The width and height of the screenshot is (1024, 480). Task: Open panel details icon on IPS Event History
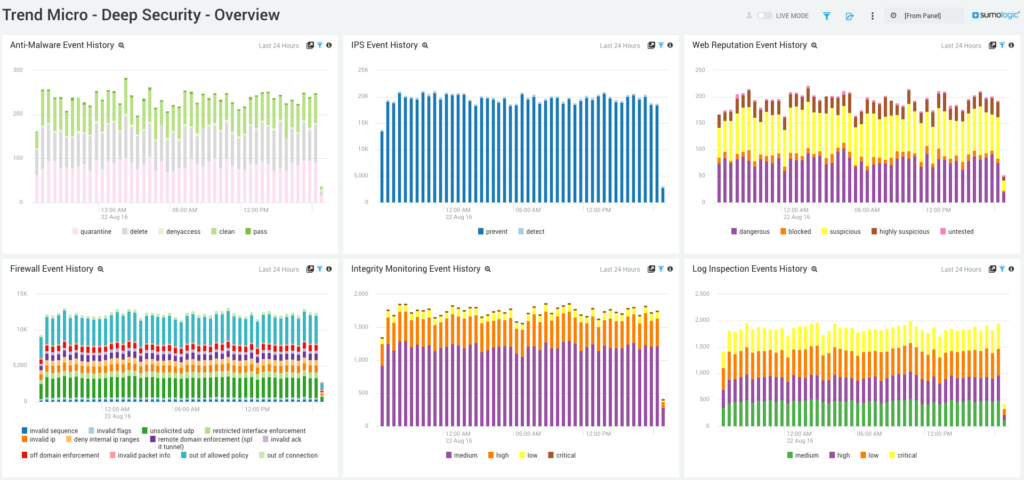coord(651,46)
